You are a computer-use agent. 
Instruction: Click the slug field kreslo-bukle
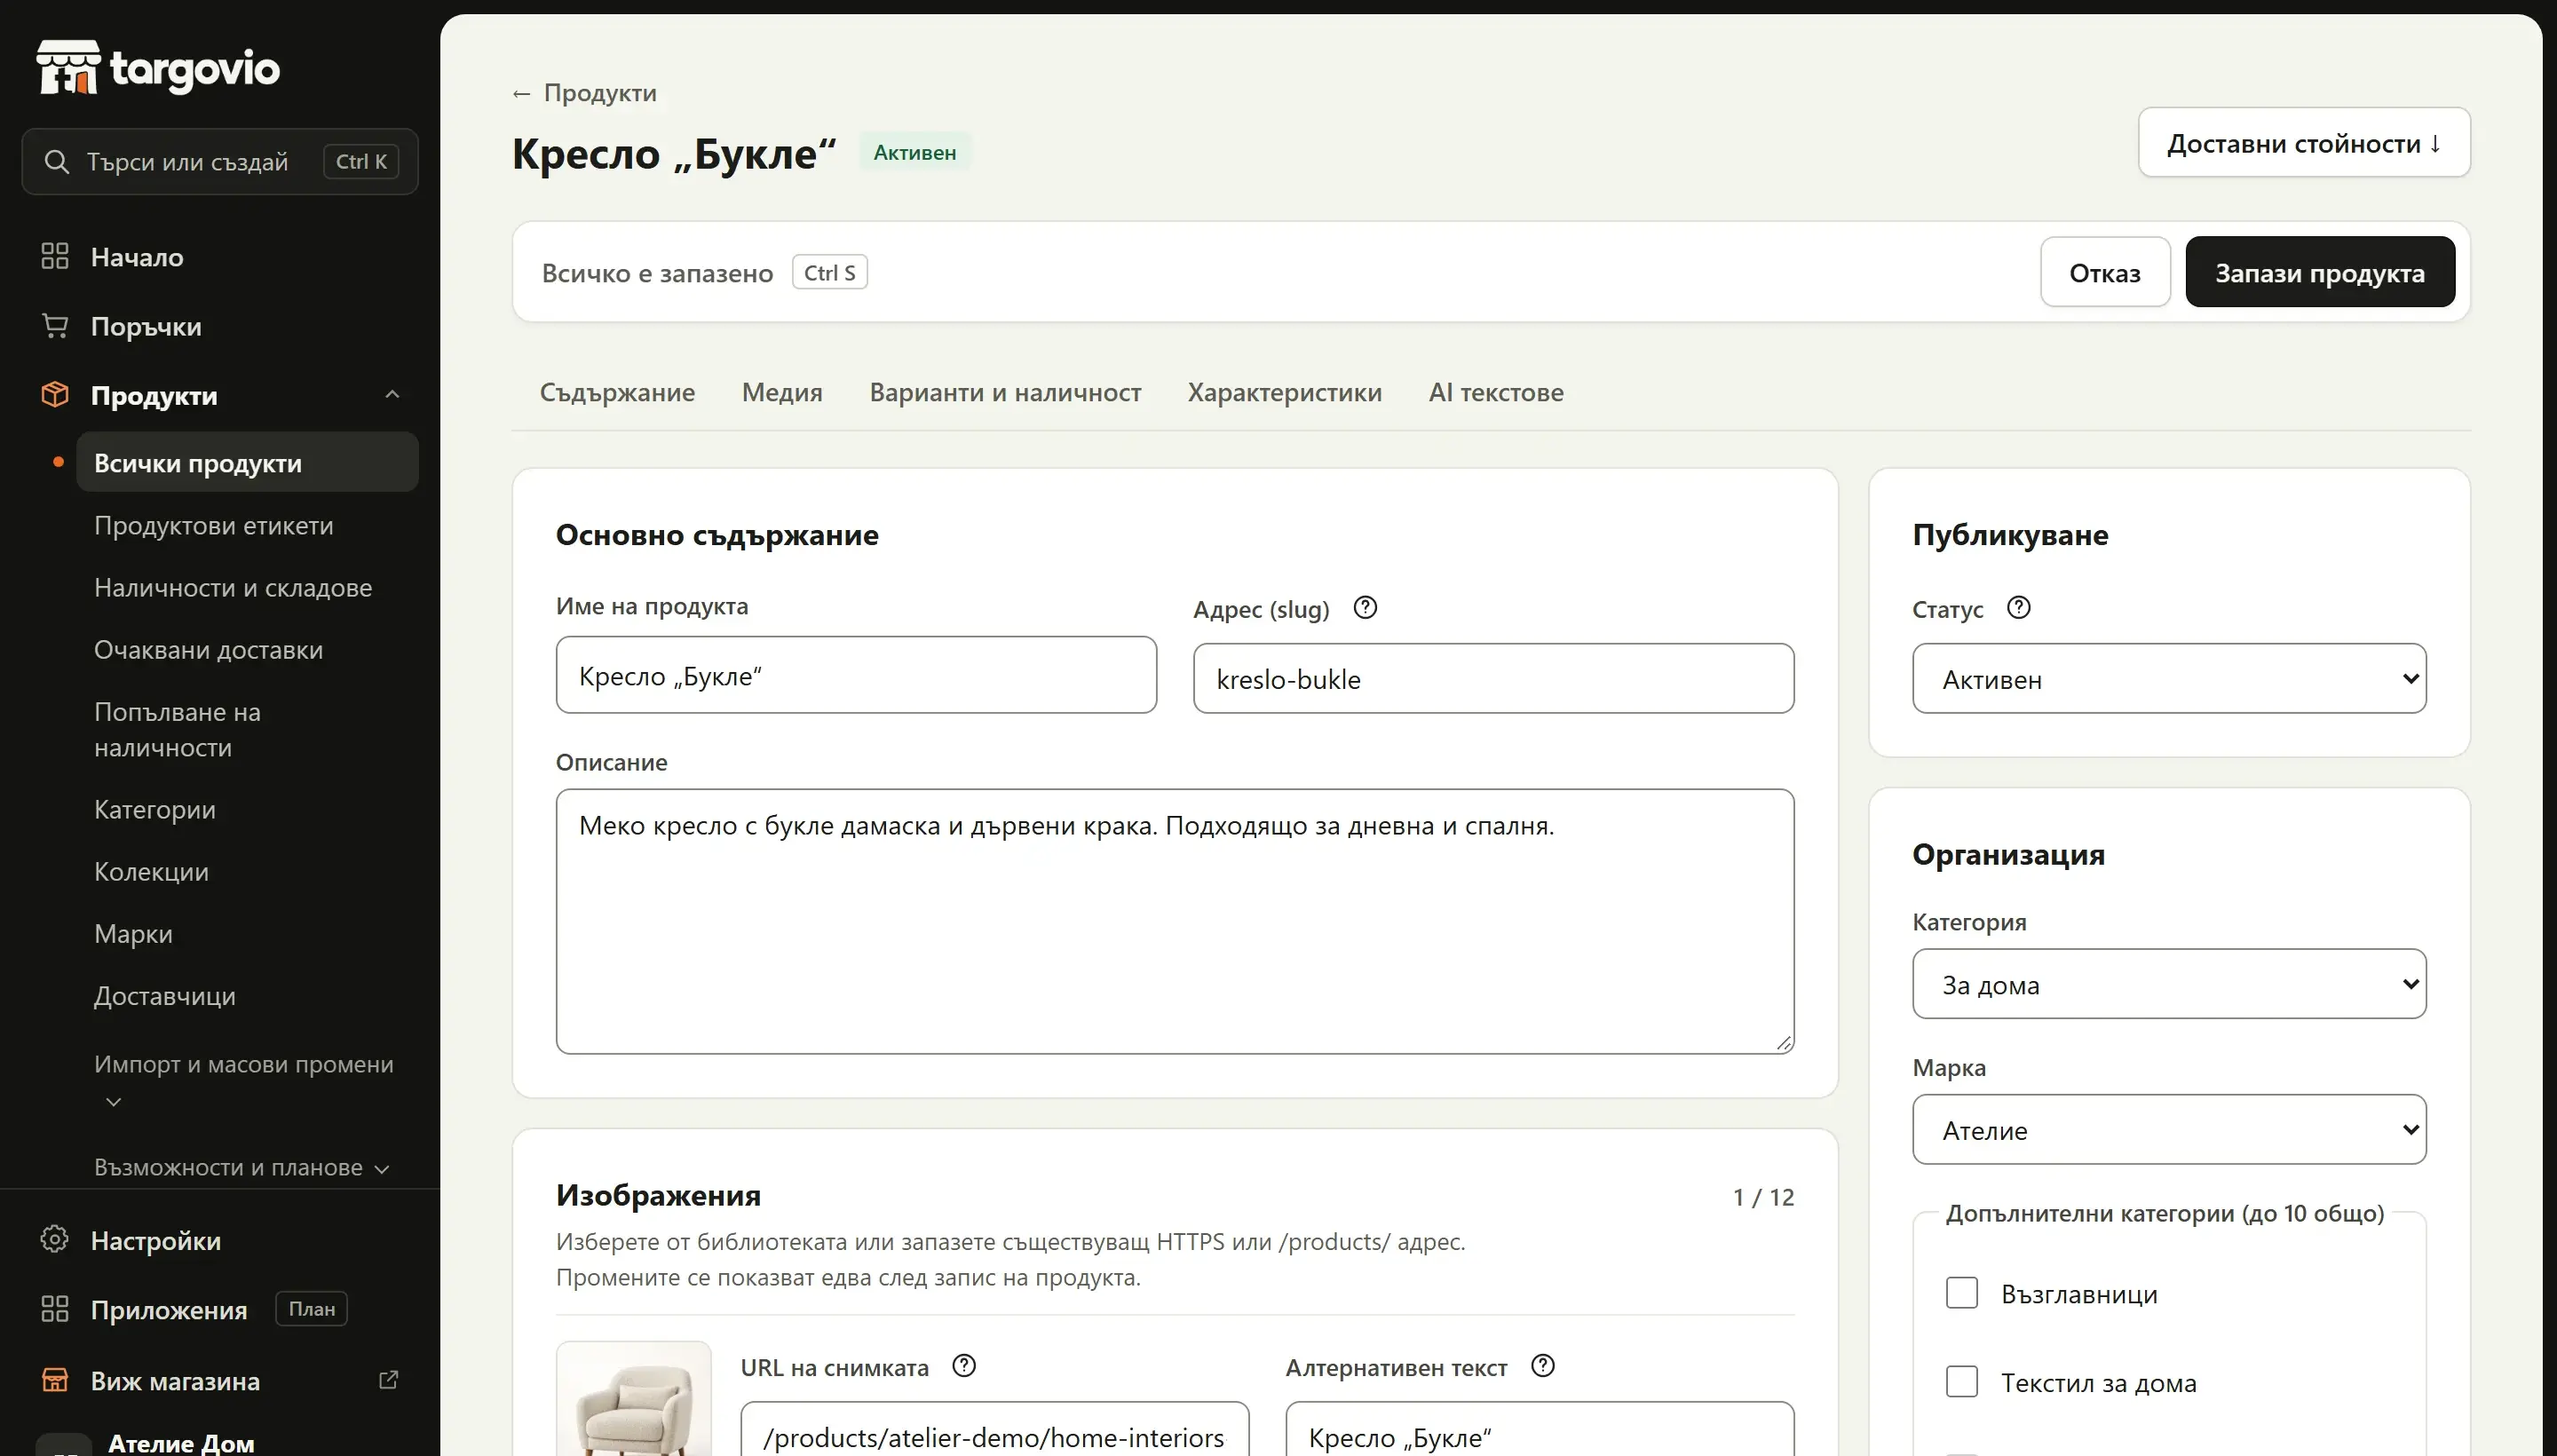click(x=1493, y=679)
